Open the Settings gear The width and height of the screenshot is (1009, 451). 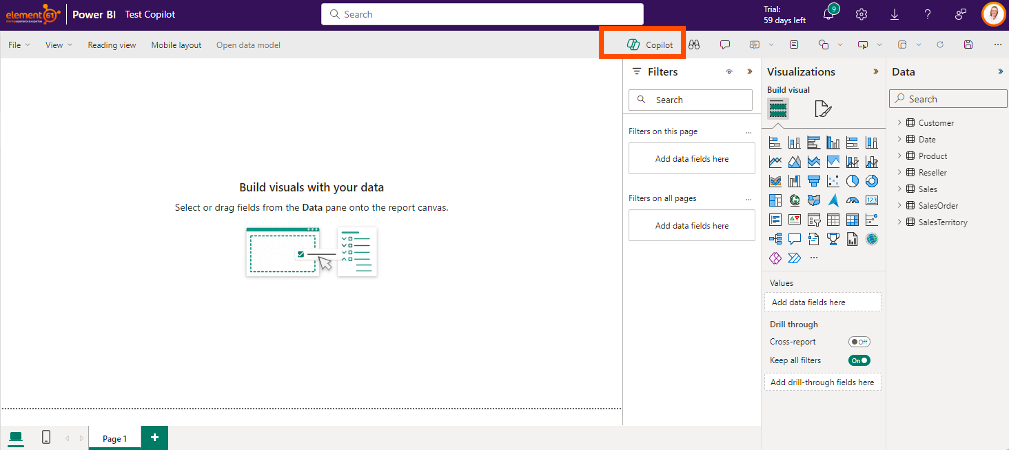(x=861, y=14)
